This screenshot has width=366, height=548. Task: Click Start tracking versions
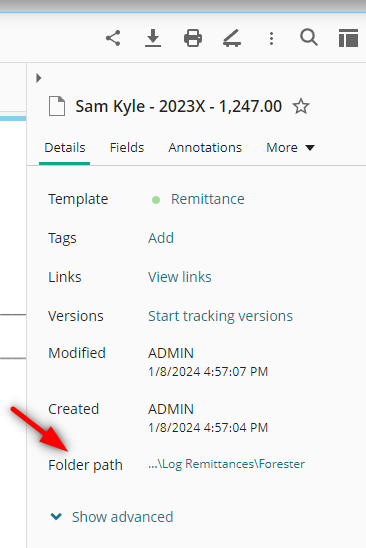(x=220, y=316)
